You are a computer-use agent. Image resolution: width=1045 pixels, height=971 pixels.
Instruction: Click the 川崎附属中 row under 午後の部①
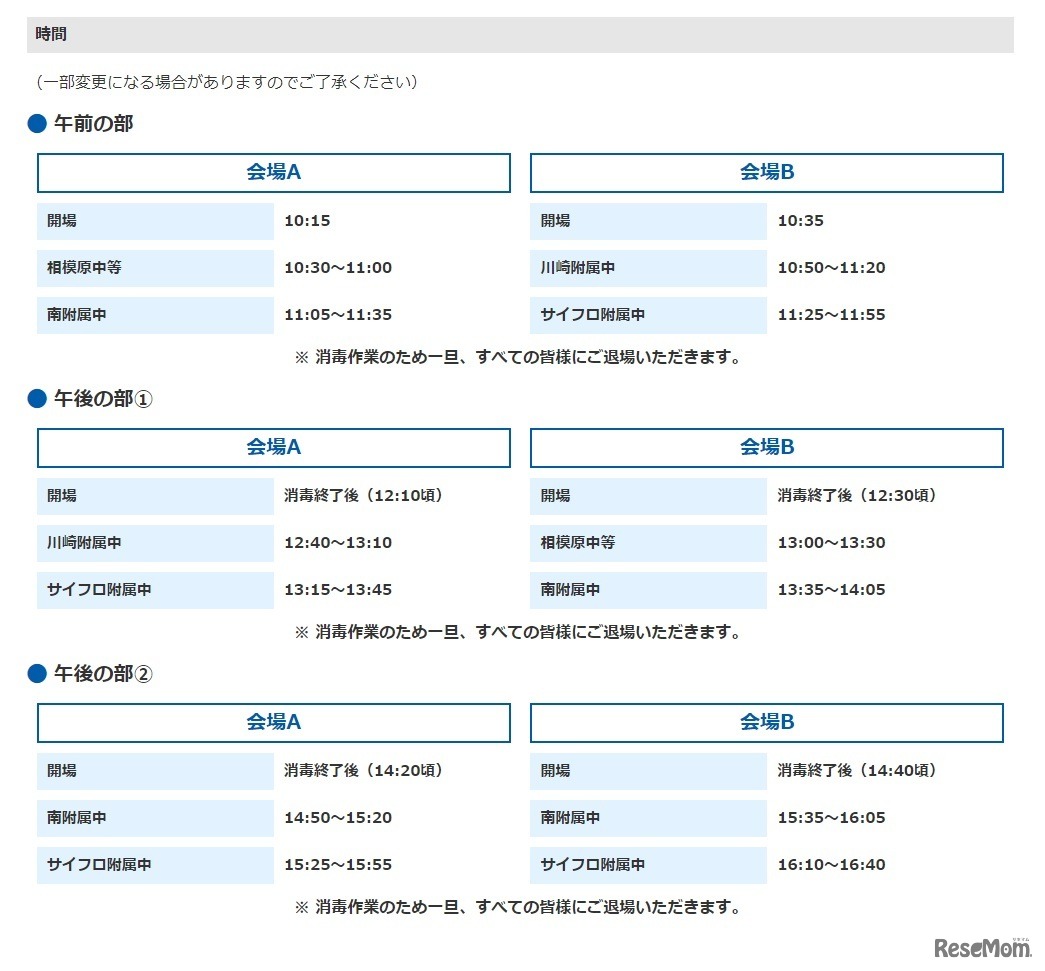point(155,543)
